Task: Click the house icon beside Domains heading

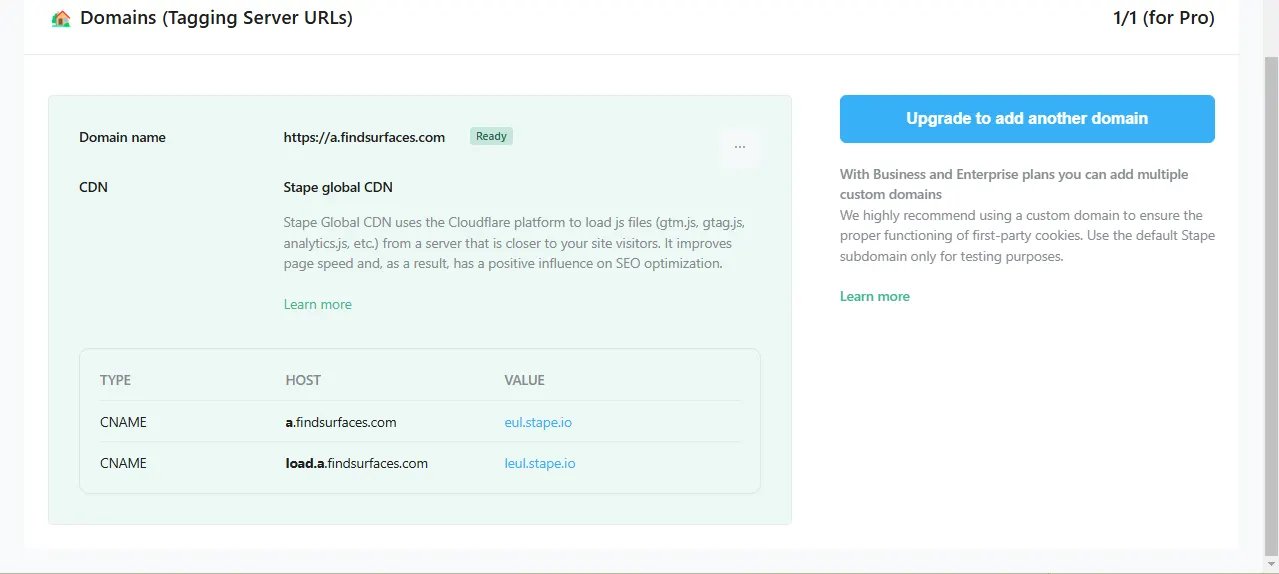Action: click(x=61, y=18)
